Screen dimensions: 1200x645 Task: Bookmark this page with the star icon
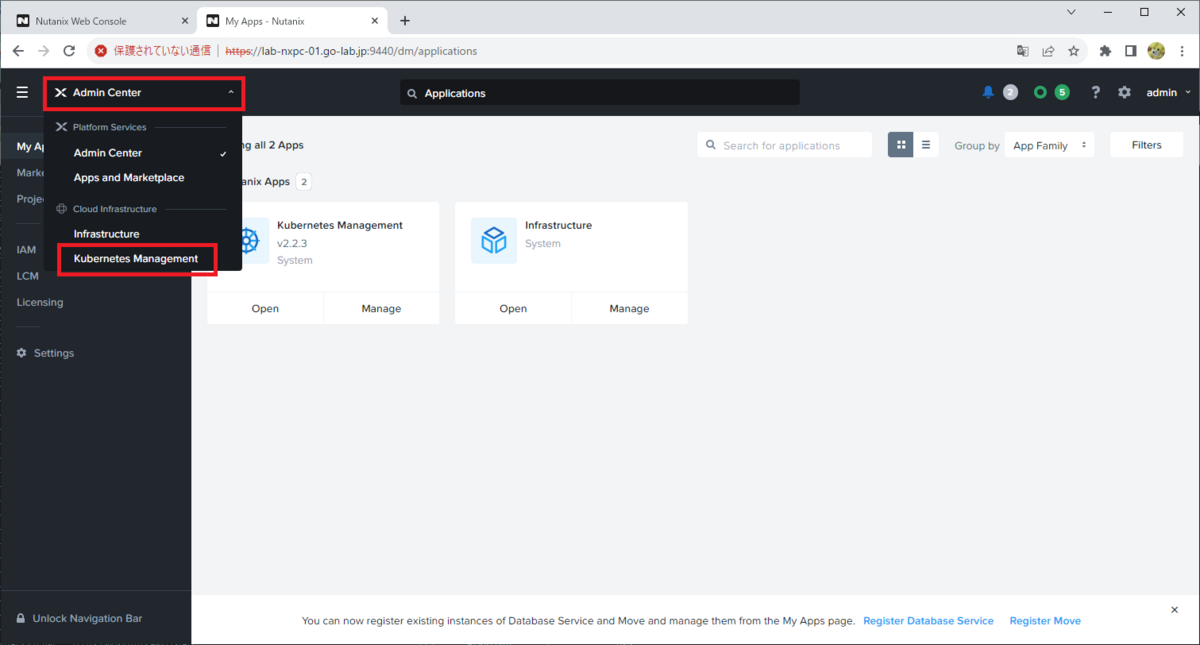1074,51
